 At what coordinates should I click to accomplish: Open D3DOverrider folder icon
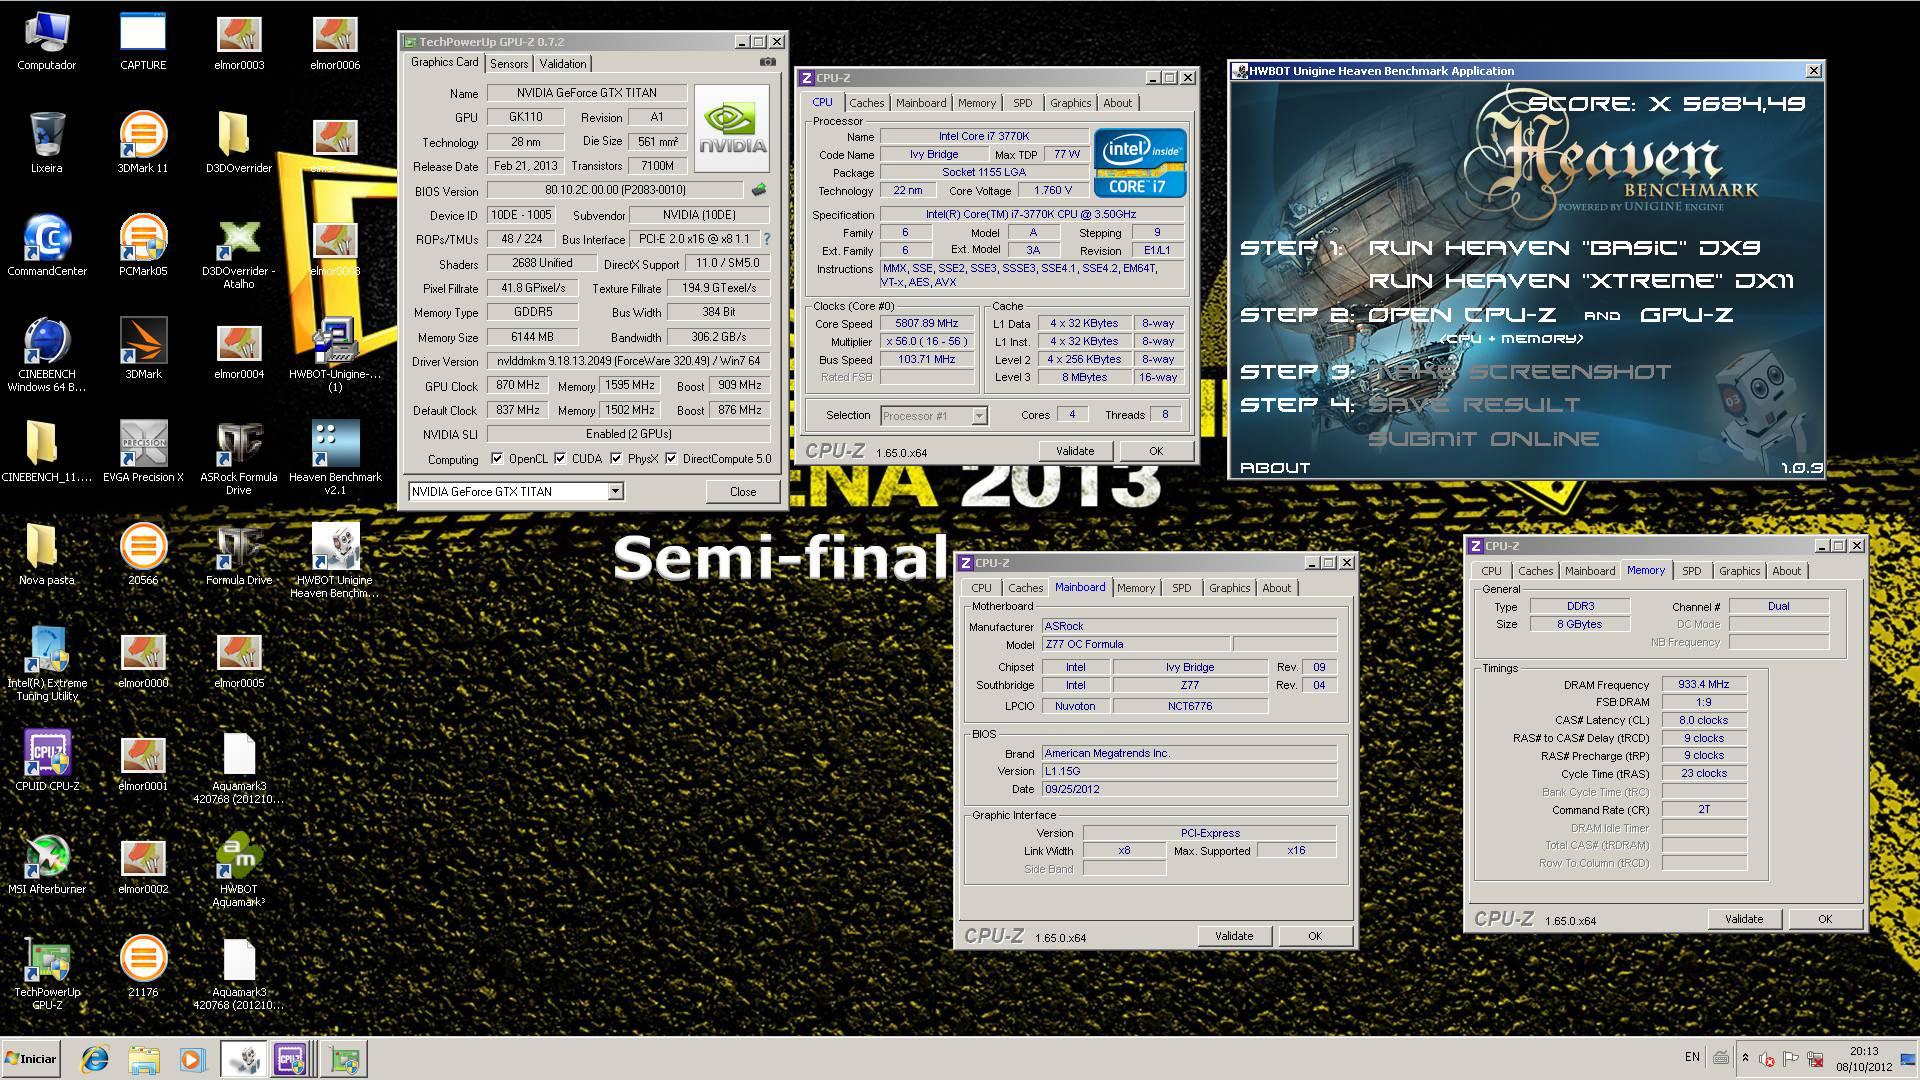click(x=238, y=143)
